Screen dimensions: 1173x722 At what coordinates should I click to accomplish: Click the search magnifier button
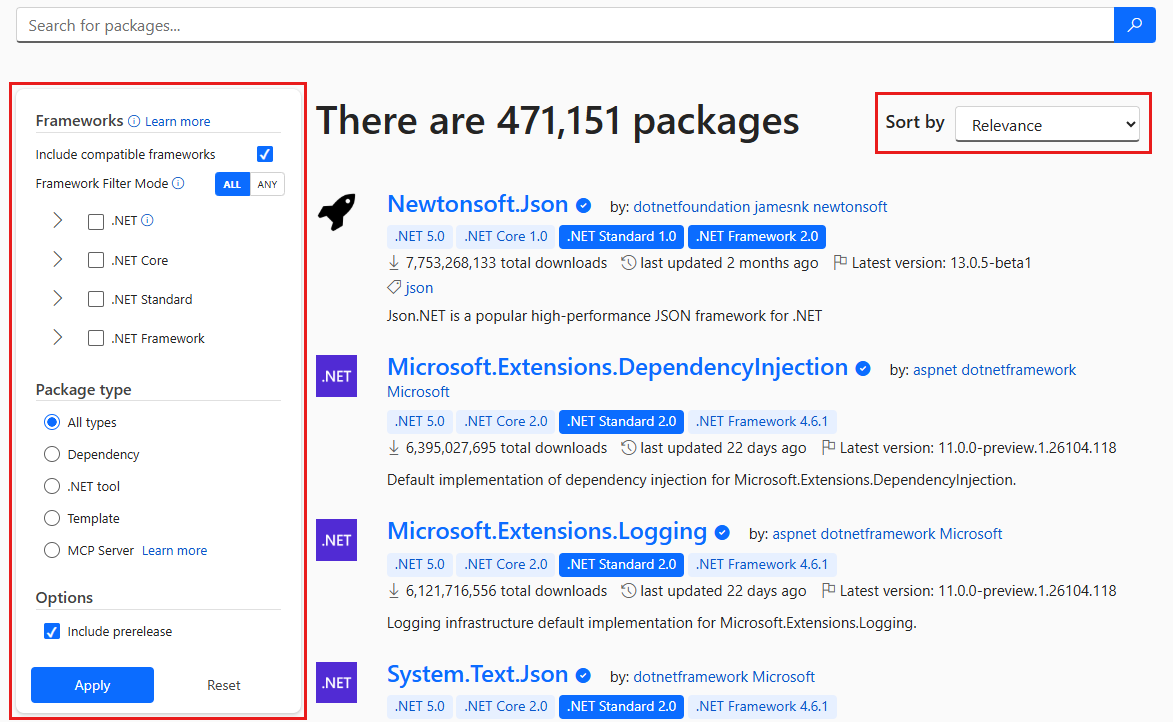1134,25
